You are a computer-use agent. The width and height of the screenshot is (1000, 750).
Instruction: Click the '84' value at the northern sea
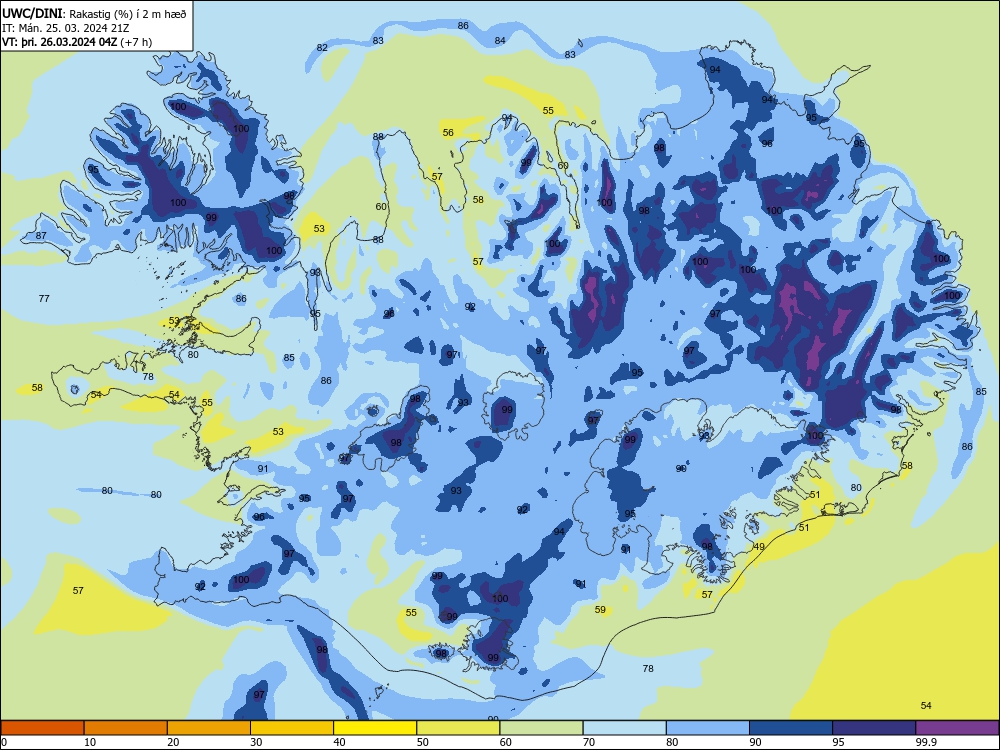500,40
